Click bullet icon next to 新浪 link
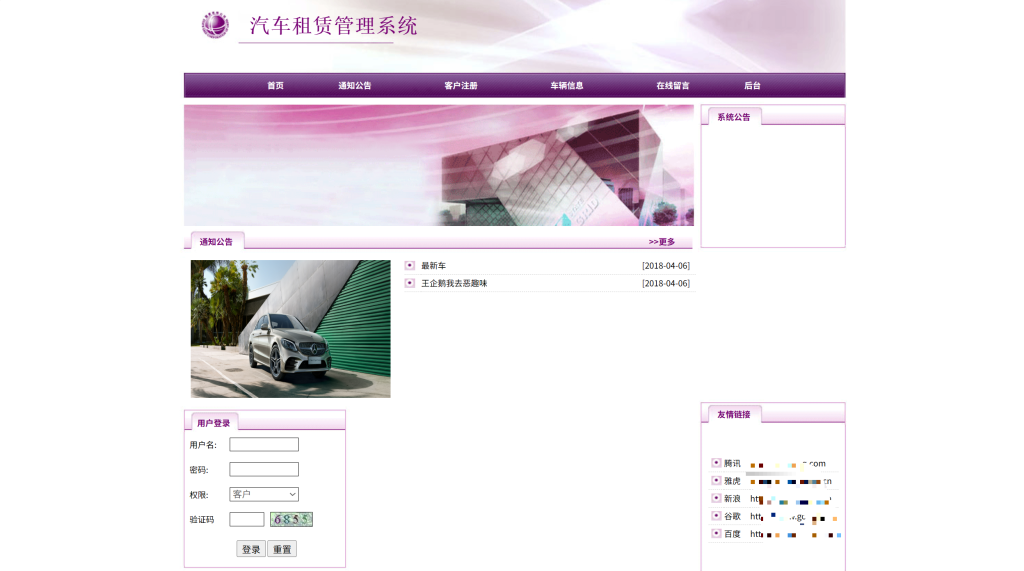Screen dimensions: 1024x571 click(x=716, y=498)
